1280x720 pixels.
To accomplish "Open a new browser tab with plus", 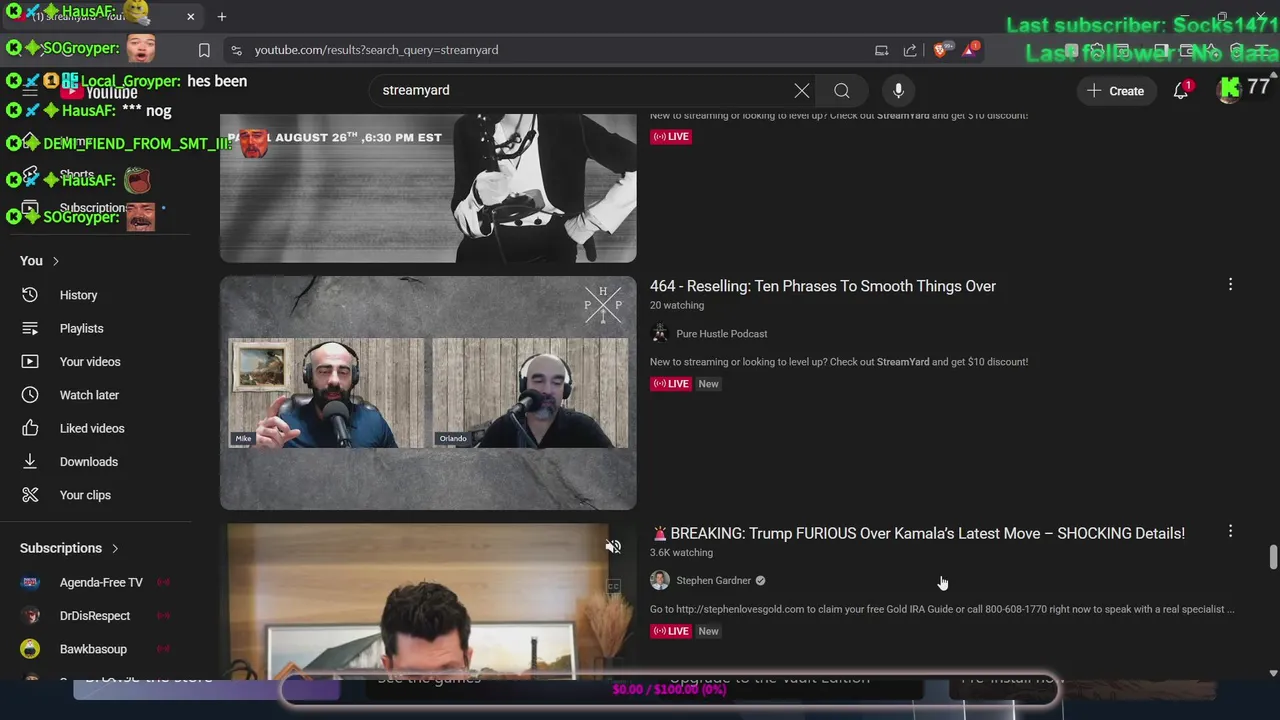I will point(222,16).
